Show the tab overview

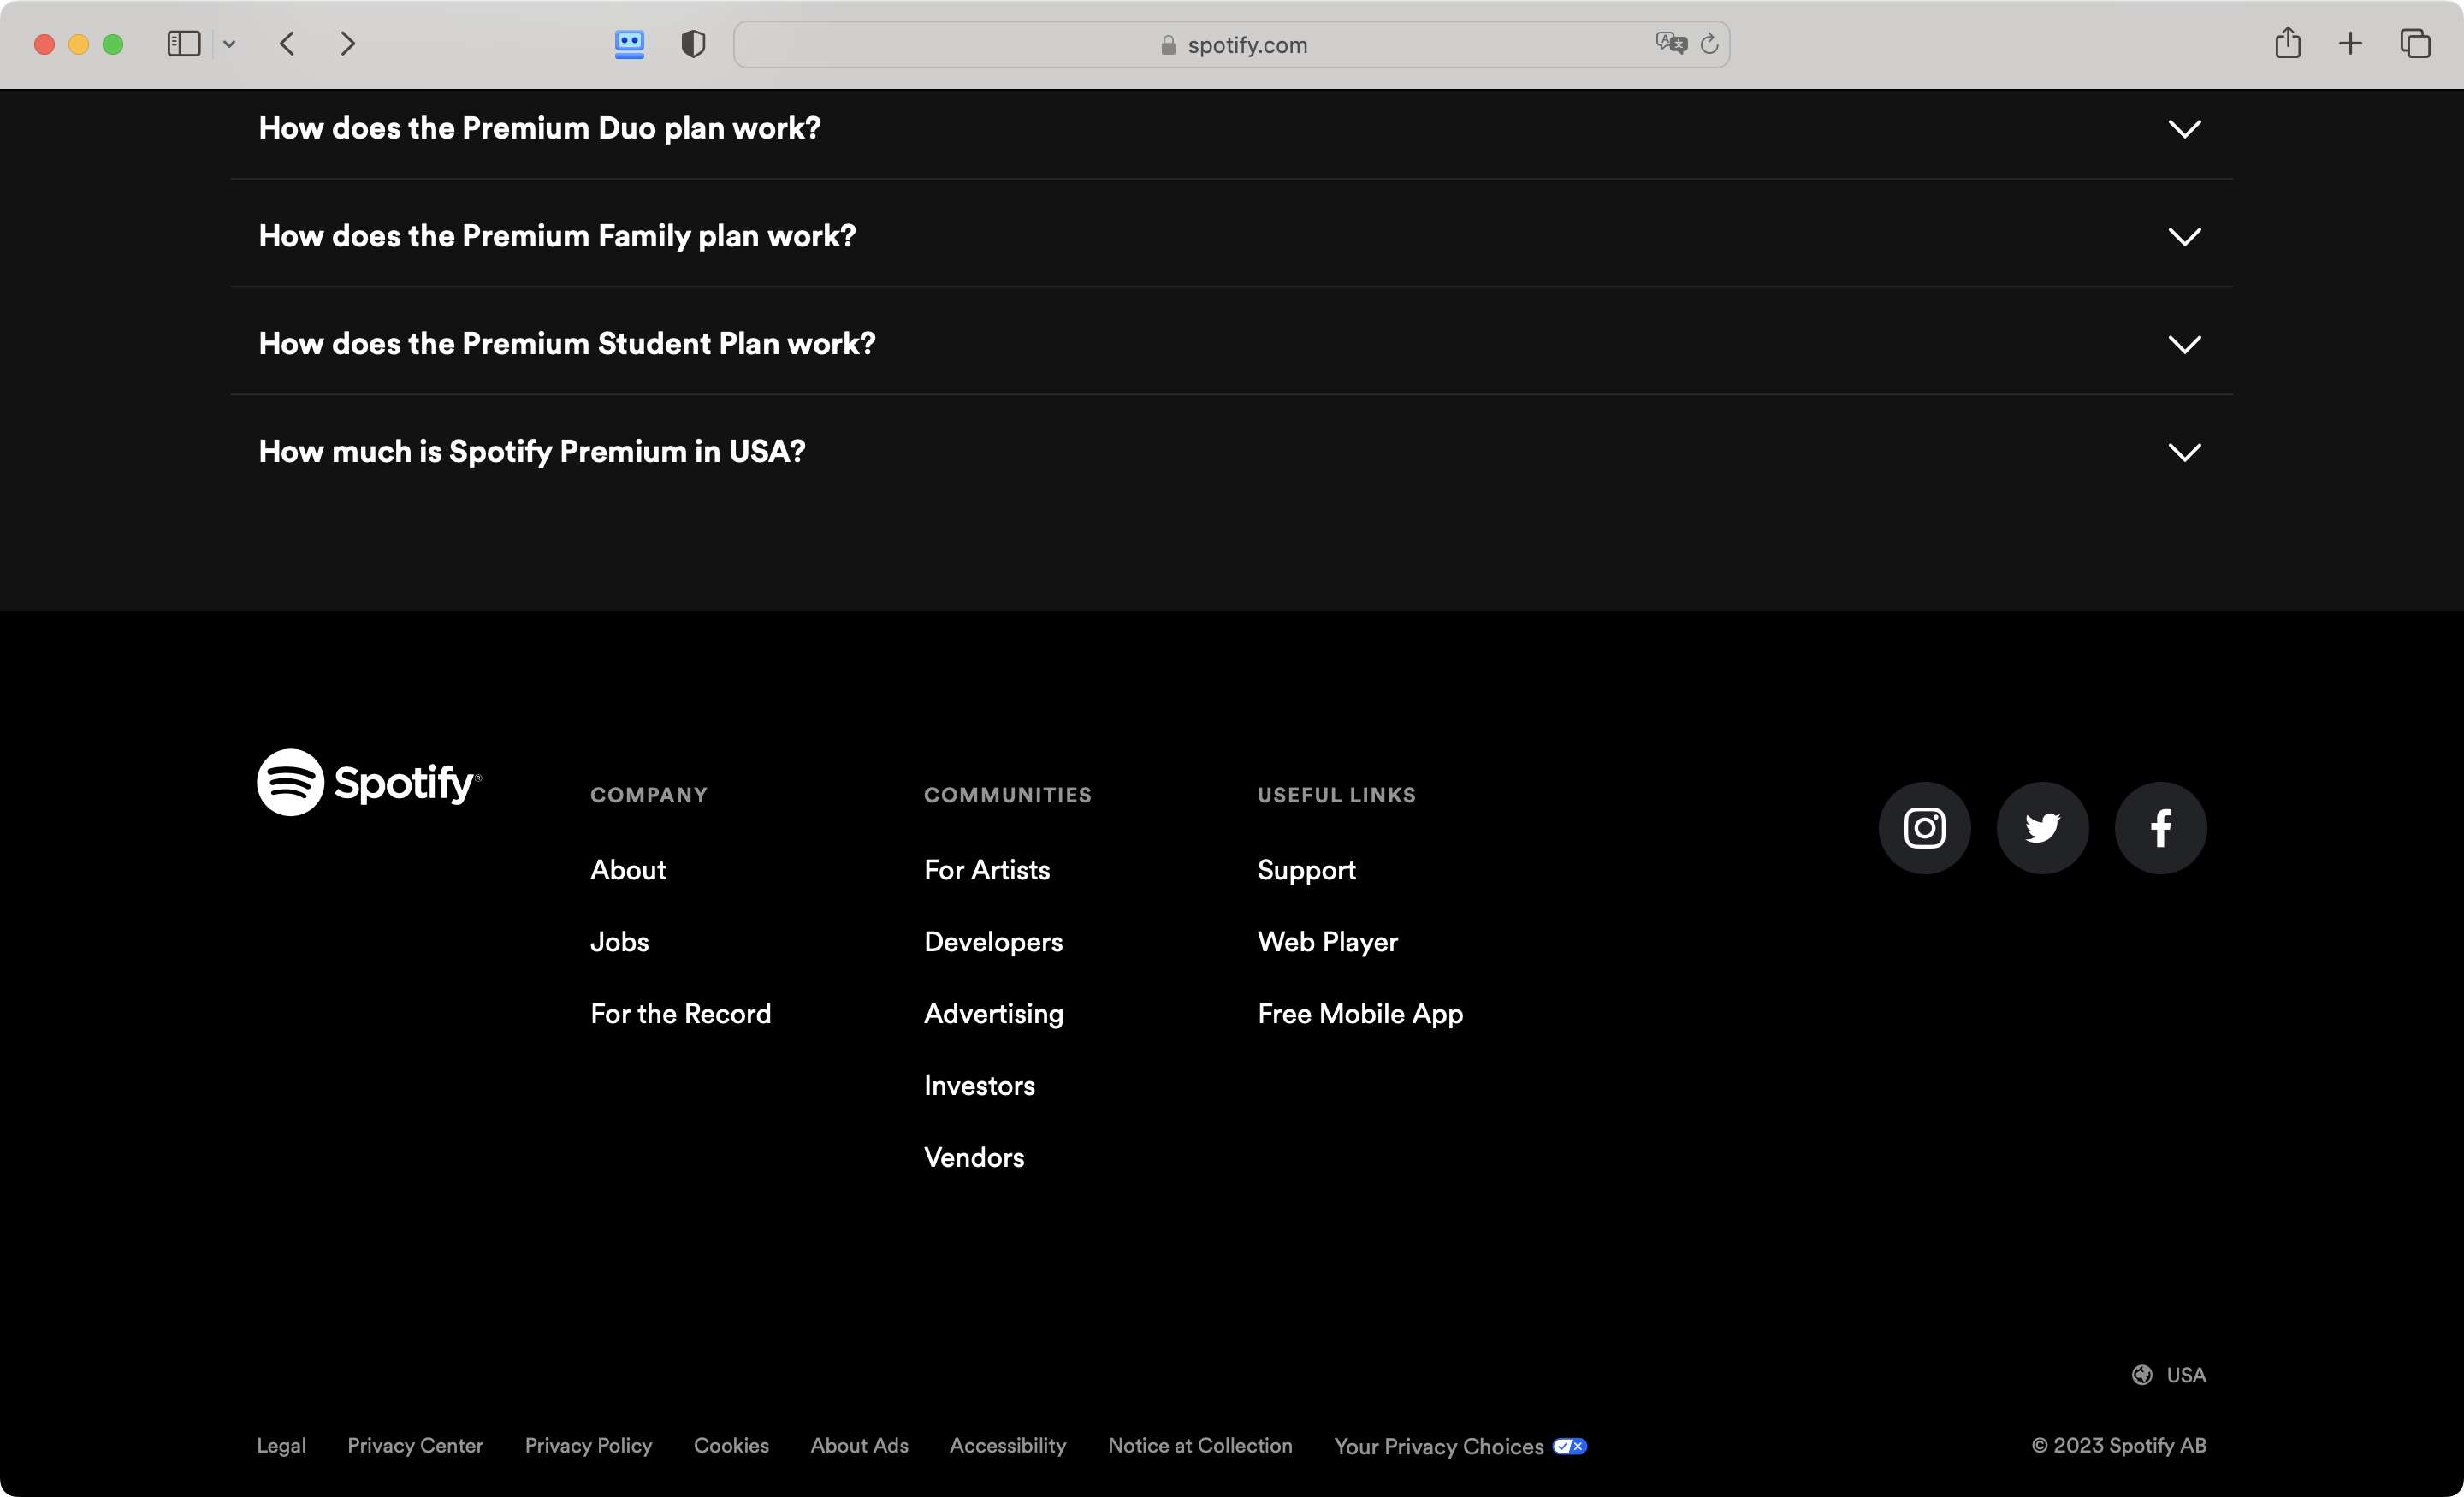[2415, 44]
